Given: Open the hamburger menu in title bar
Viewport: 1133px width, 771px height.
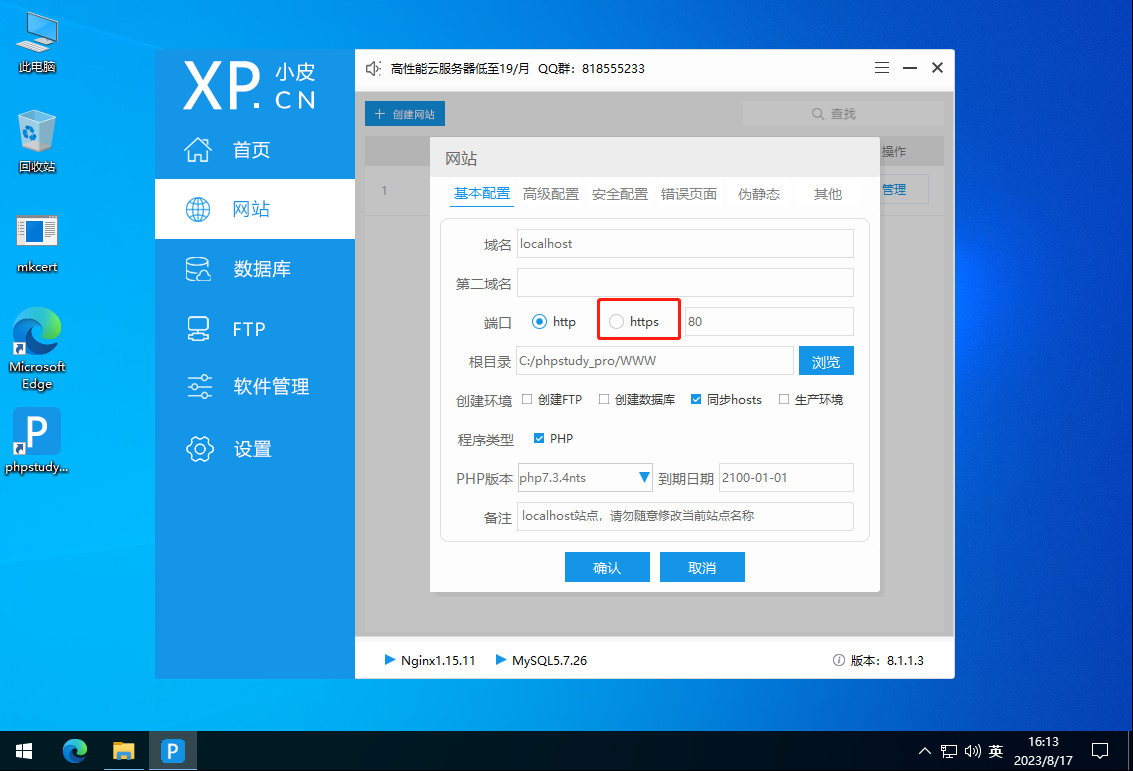Looking at the screenshot, I should point(882,68).
